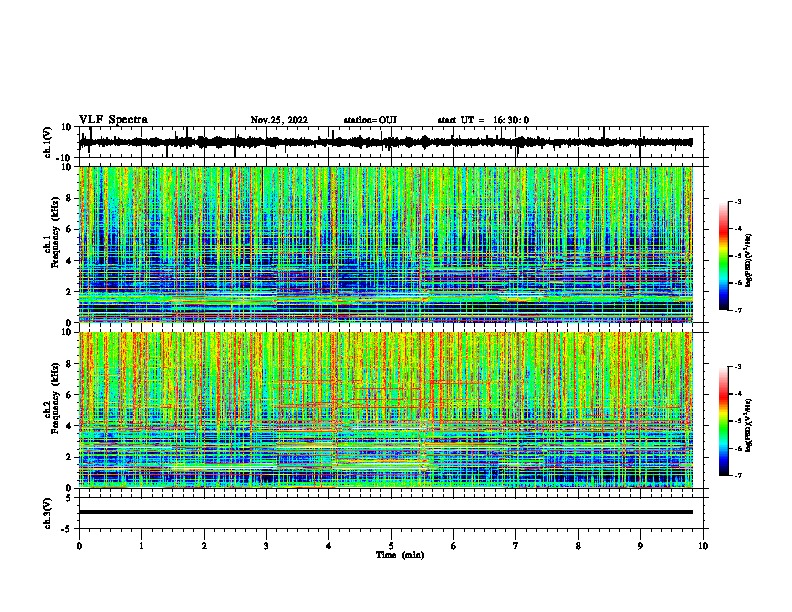Image resolution: width=792 pixels, height=612 pixels.
Task: Click inside the ch.2 spectrogram panel
Action: click(386, 410)
